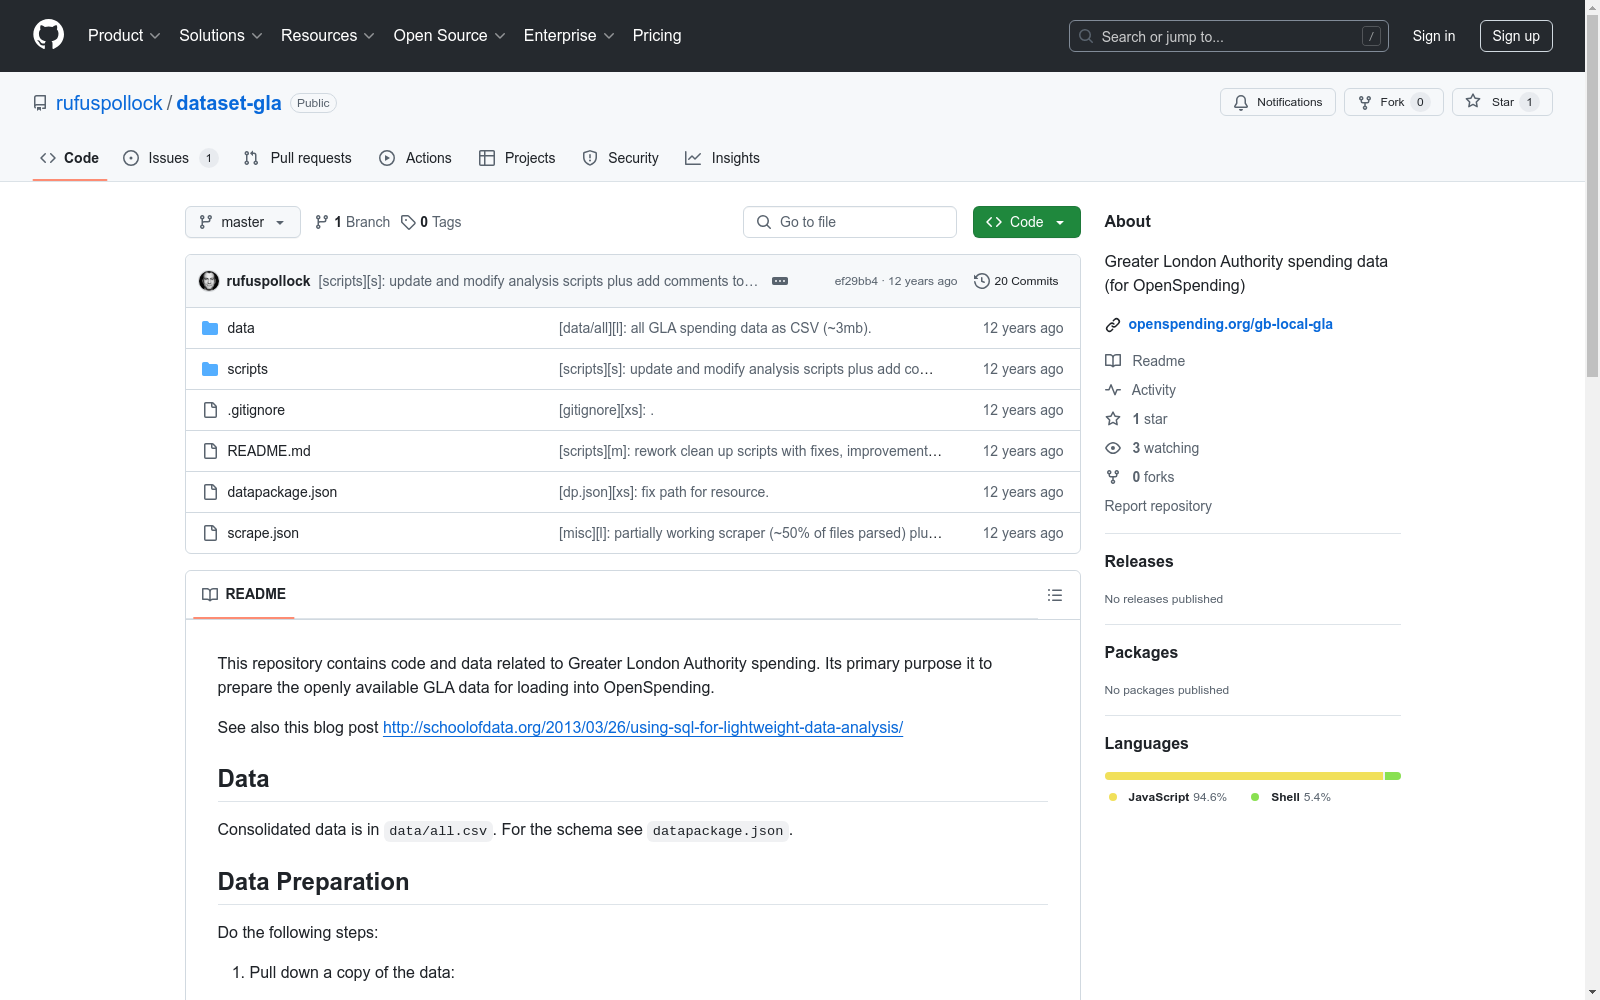Star this repository

(x=1502, y=102)
